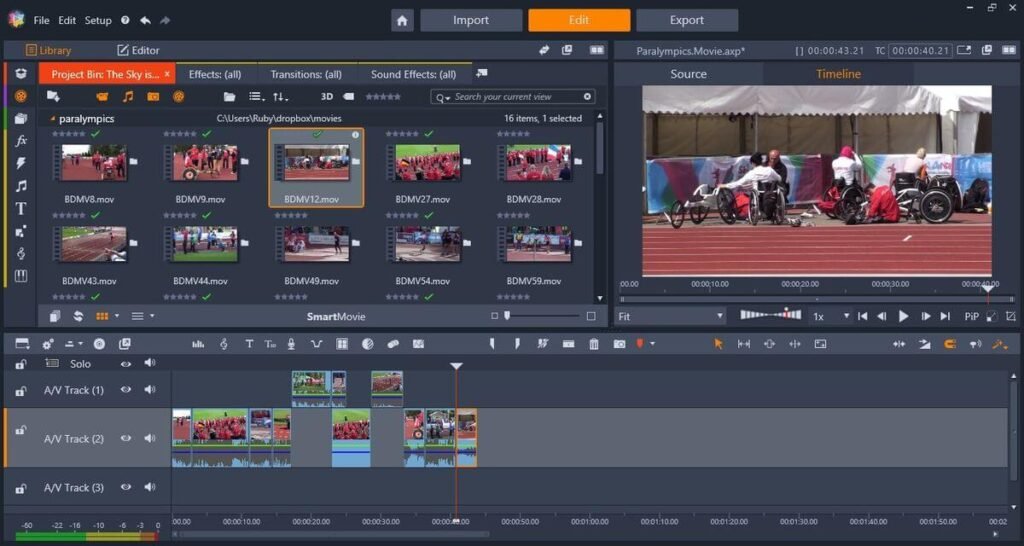This screenshot has height=546, width=1024.
Task: Open the File menu
Action: coord(41,20)
